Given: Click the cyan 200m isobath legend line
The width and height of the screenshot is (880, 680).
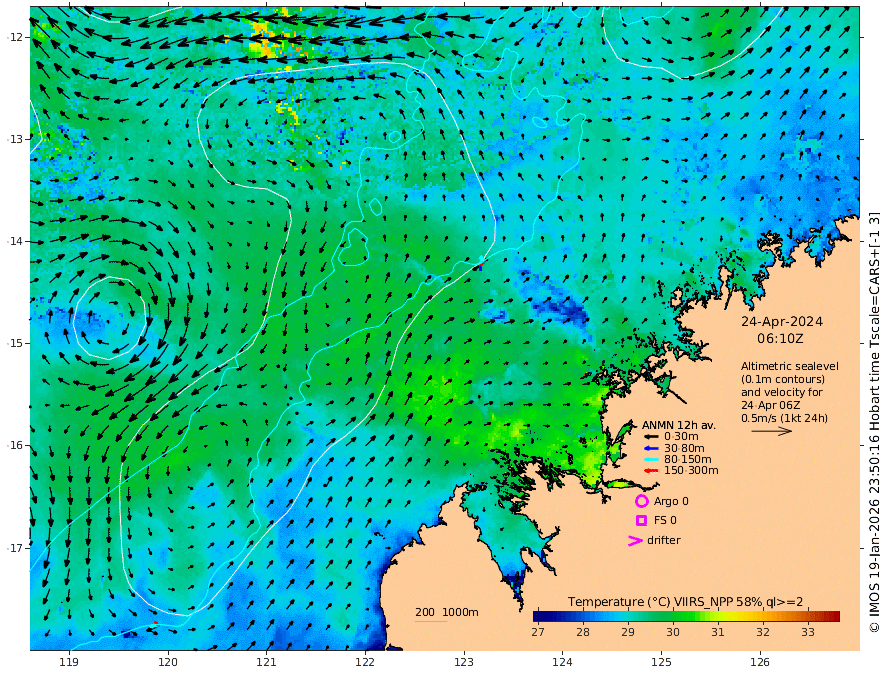Looking at the screenshot, I should coord(431,621).
